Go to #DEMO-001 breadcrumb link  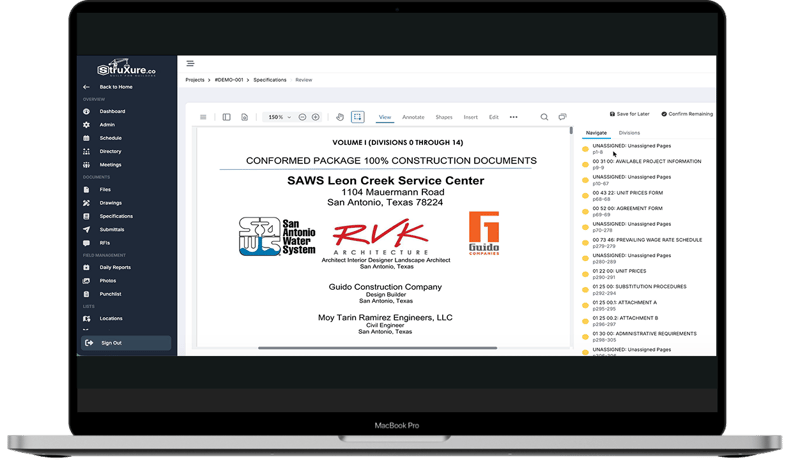(x=229, y=80)
